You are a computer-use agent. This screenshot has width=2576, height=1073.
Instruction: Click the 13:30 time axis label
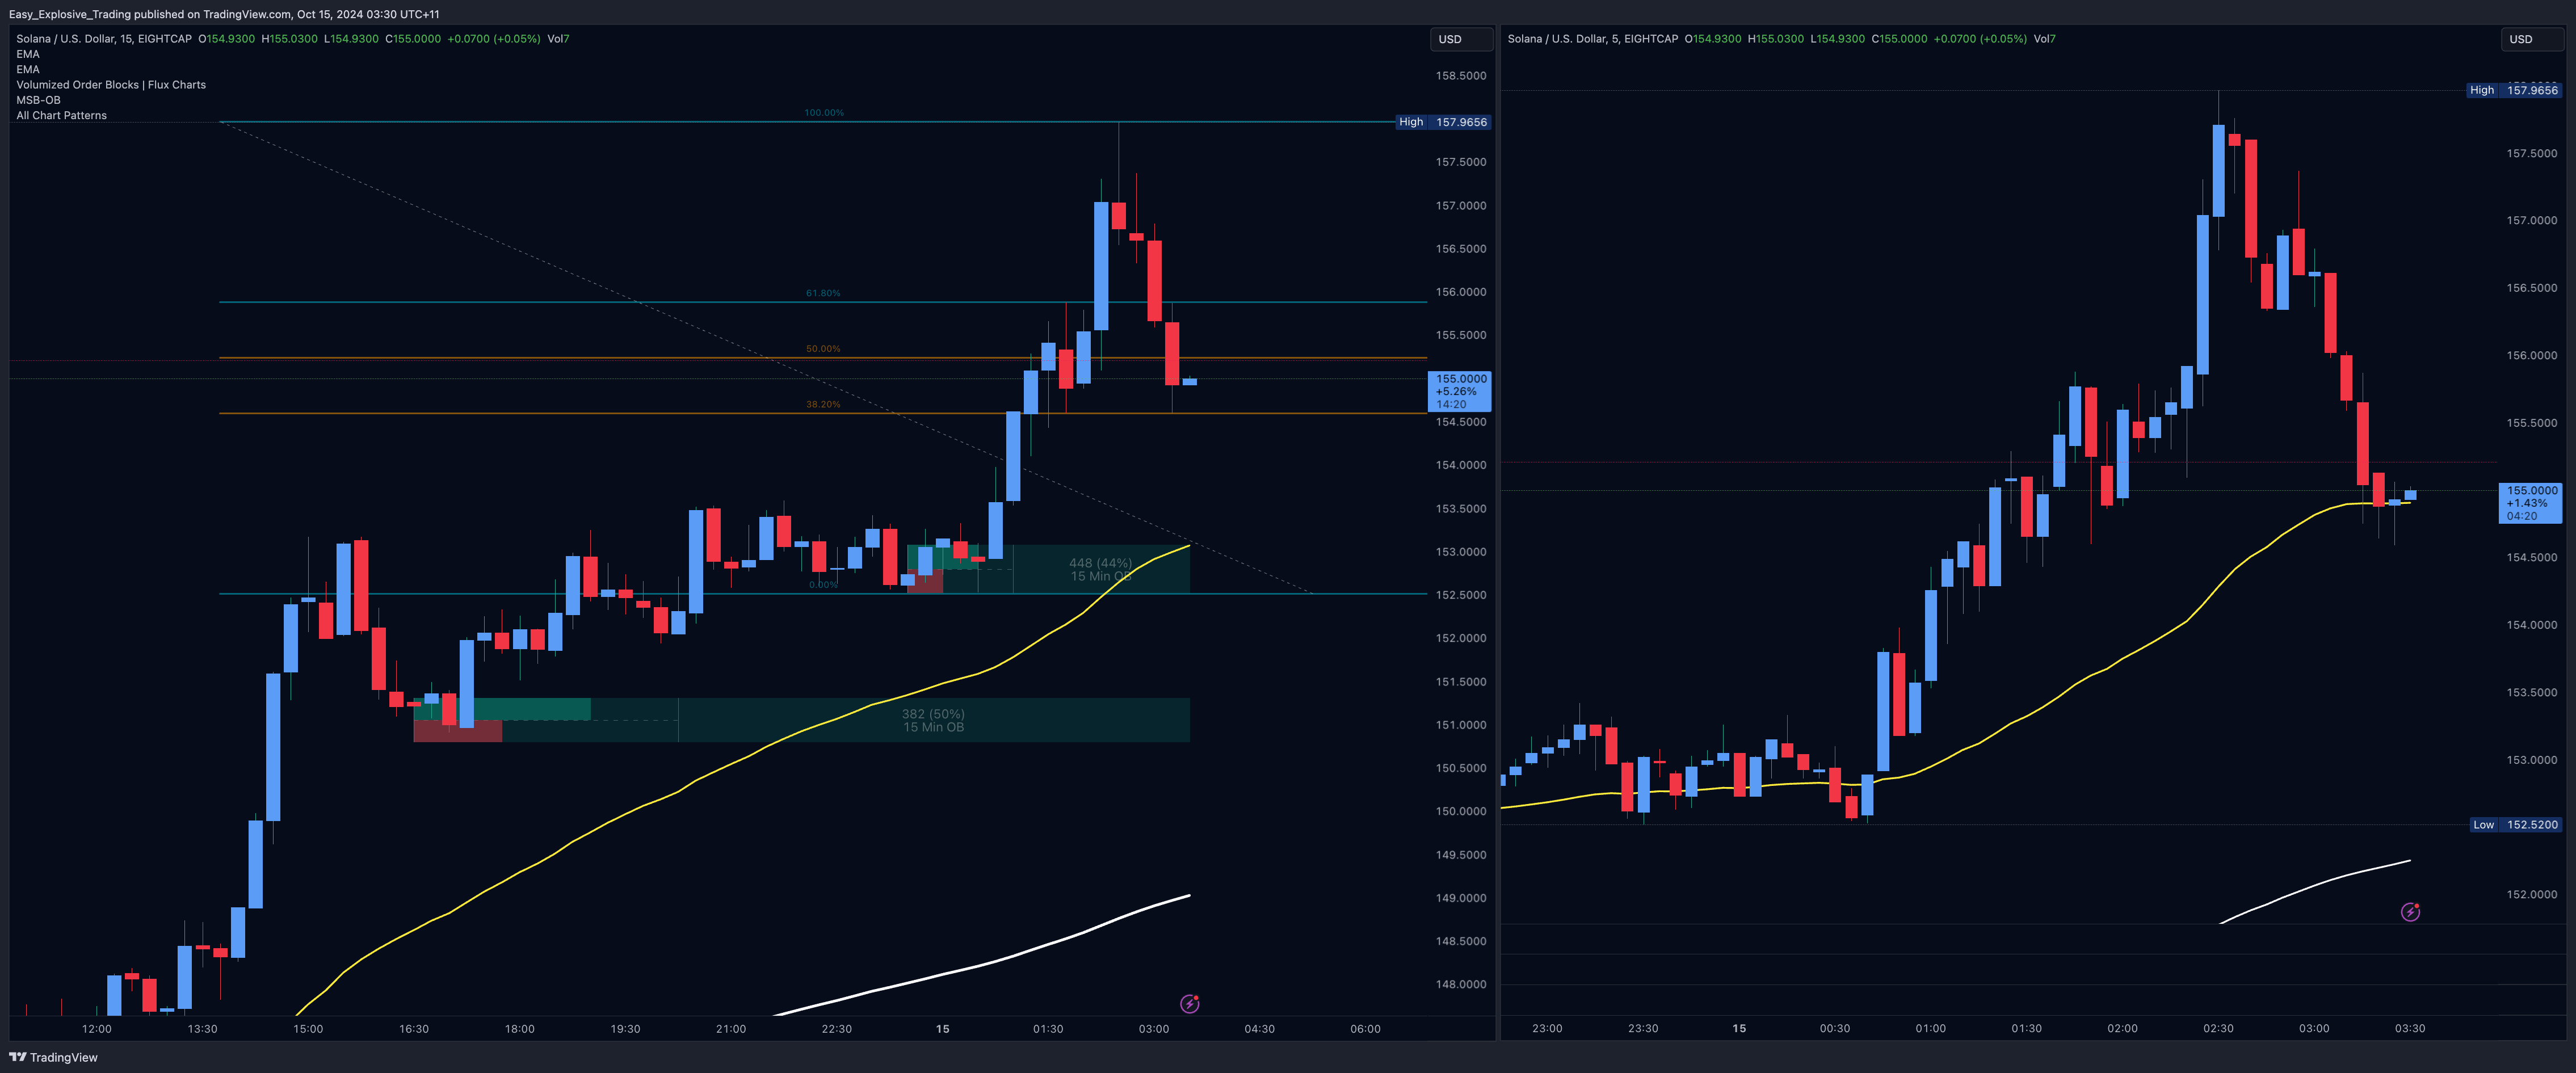202,1029
